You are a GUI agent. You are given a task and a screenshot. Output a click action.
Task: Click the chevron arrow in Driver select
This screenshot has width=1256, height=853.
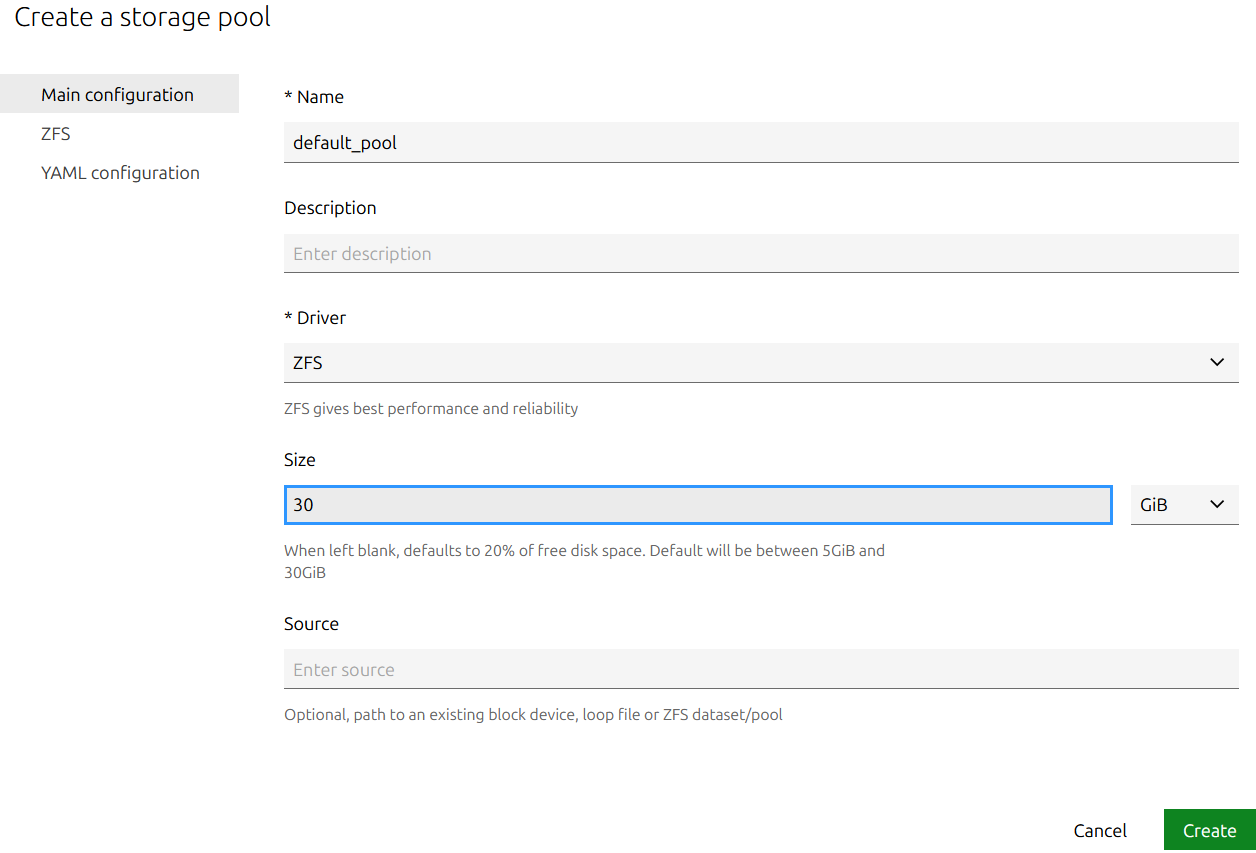(1216, 362)
